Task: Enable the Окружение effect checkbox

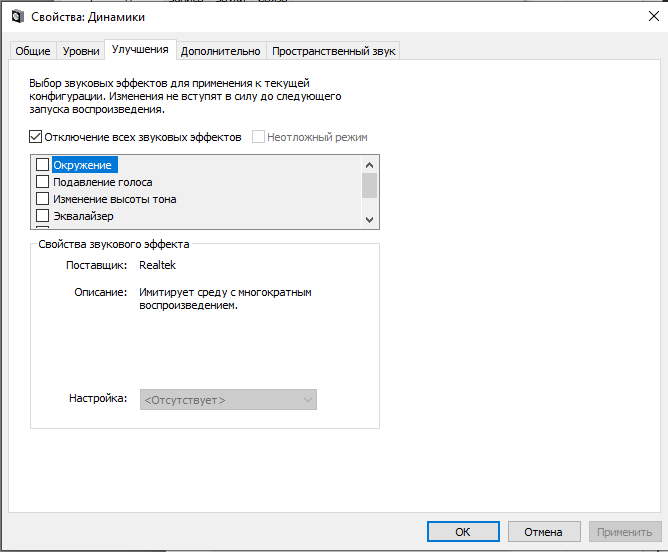Action: coord(42,164)
